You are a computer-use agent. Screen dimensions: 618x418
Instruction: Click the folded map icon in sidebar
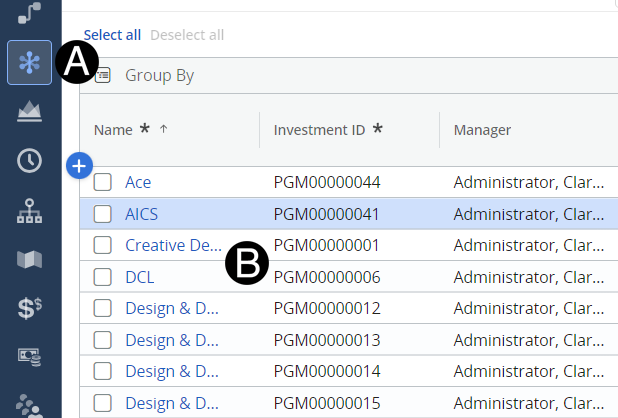[29, 259]
